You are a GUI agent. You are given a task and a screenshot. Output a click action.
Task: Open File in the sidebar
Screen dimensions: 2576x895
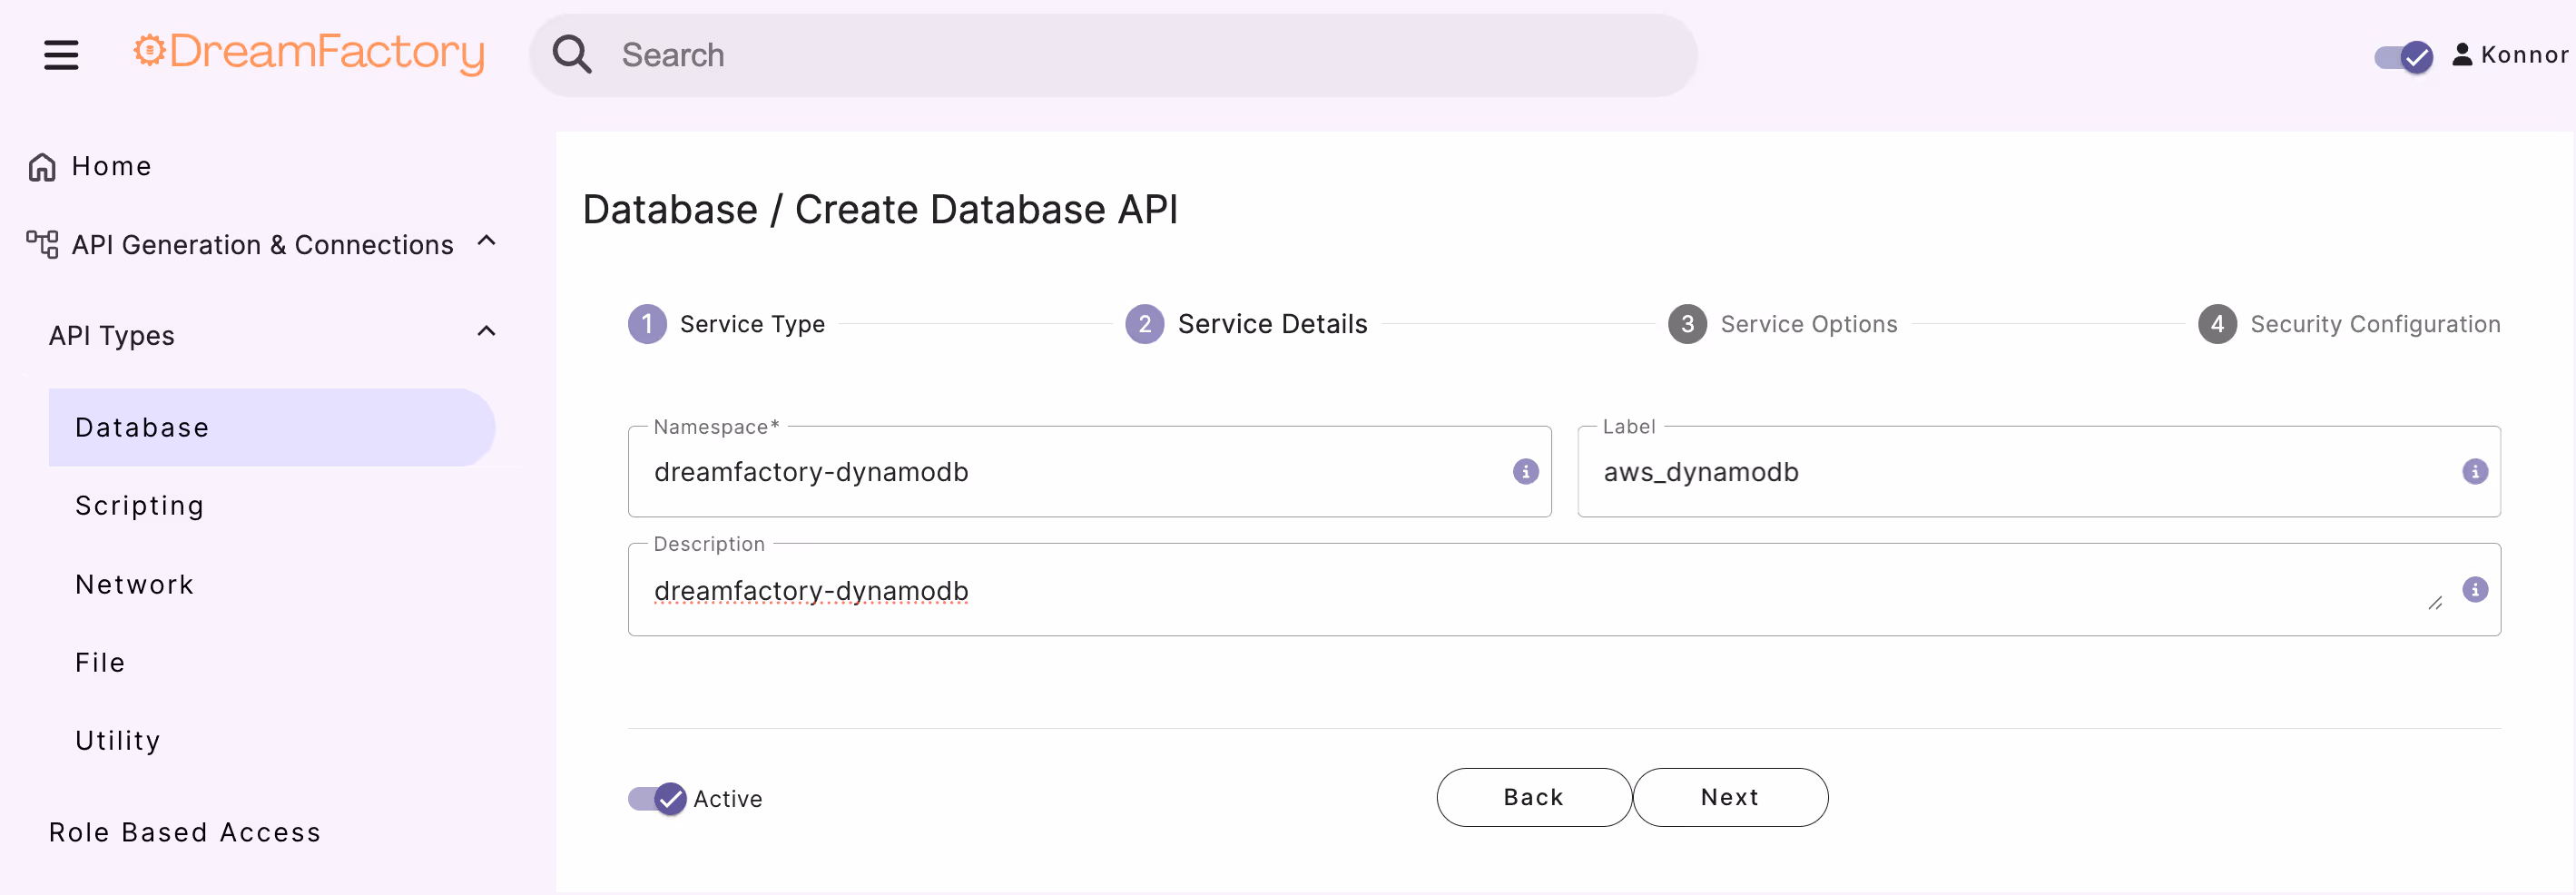(100, 662)
